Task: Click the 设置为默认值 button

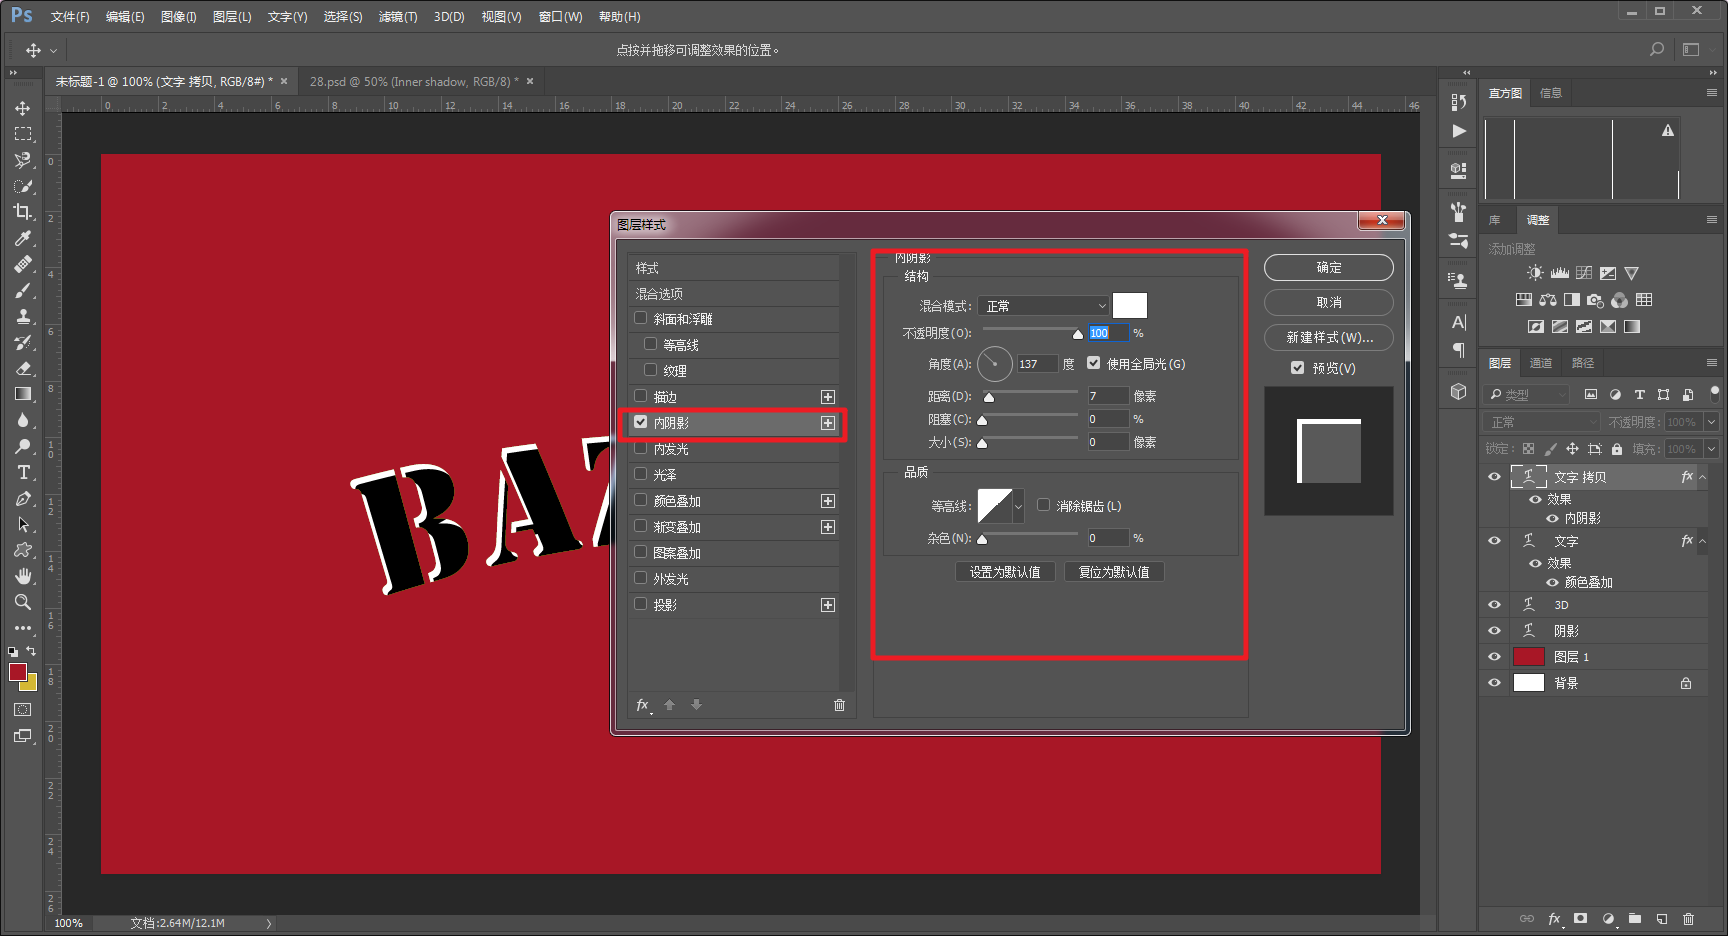Action: tap(1005, 572)
